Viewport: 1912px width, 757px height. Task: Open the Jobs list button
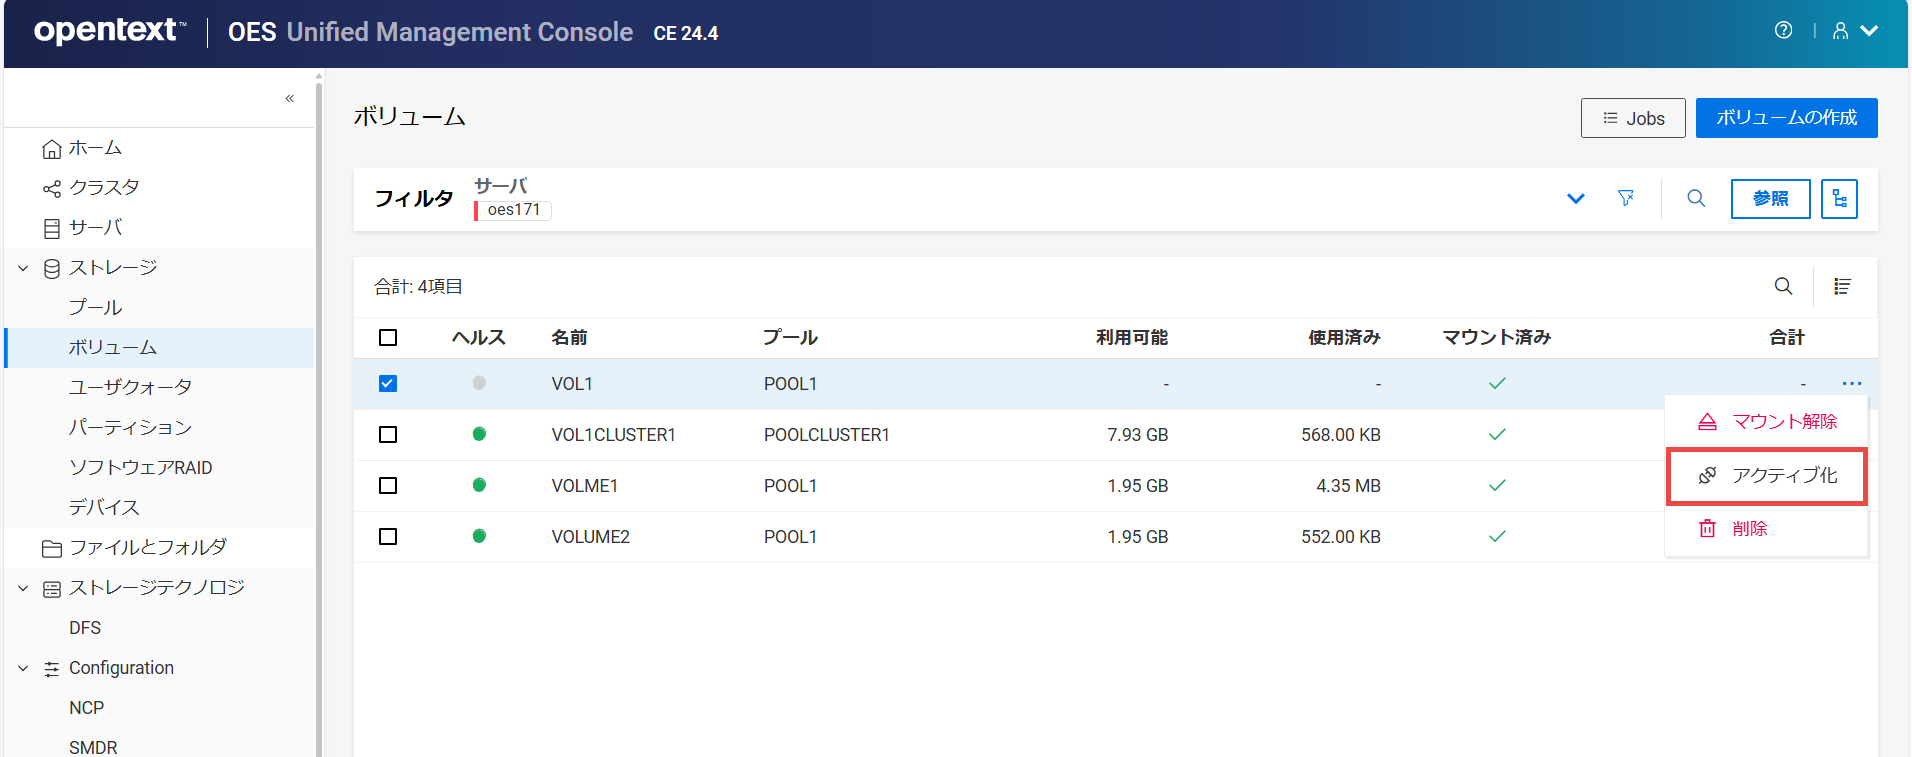click(x=1633, y=118)
